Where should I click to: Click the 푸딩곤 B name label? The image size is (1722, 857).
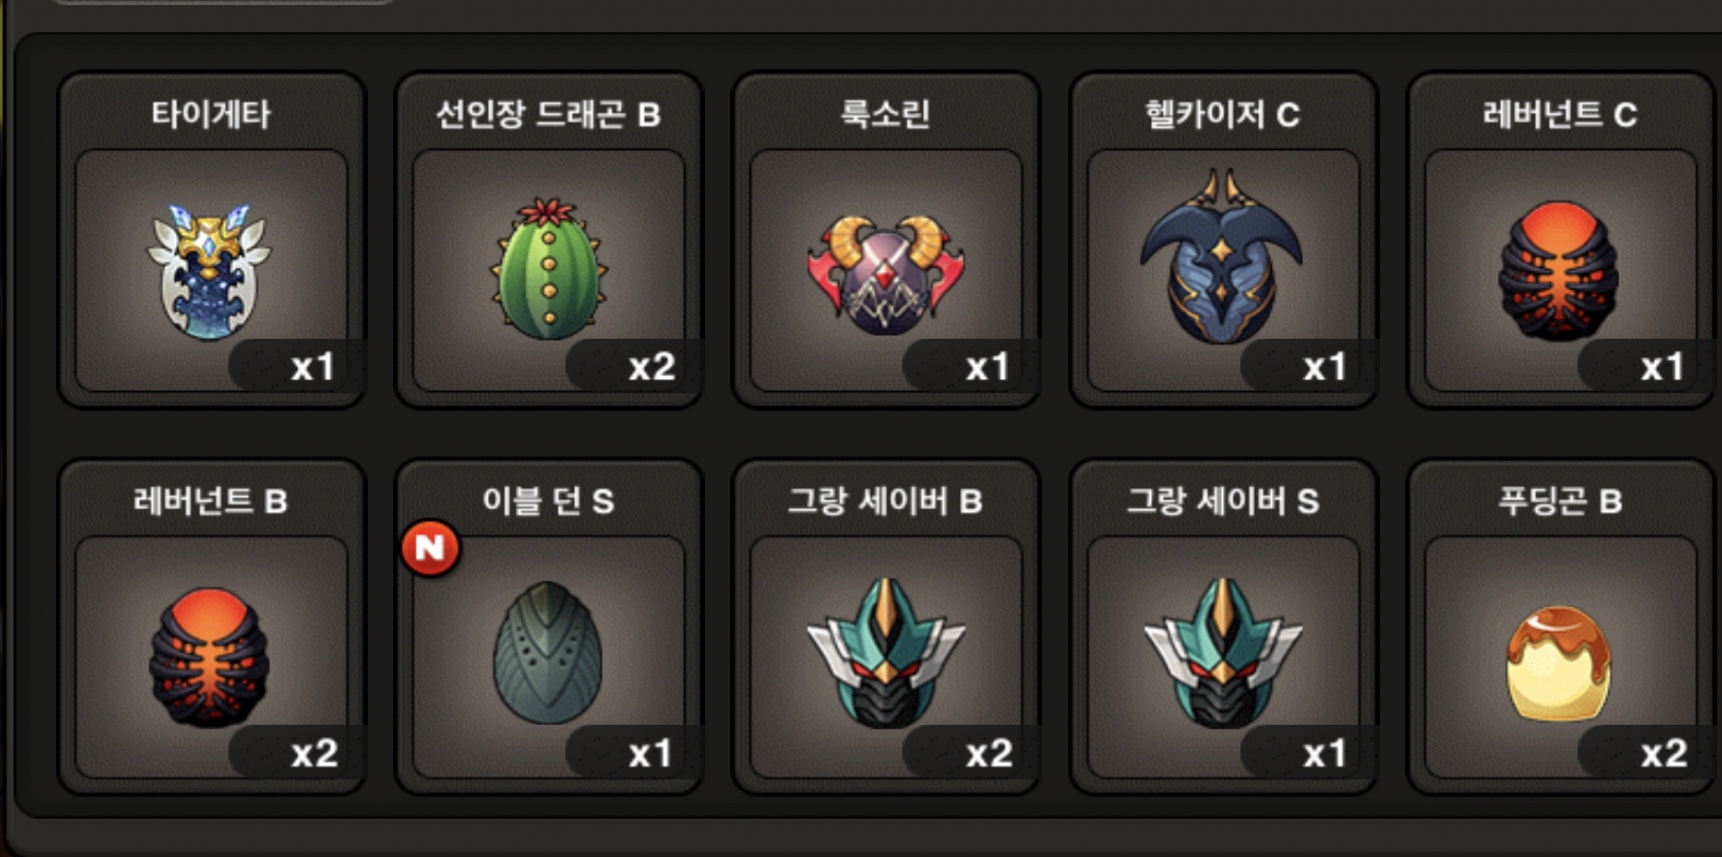coord(1560,500)
